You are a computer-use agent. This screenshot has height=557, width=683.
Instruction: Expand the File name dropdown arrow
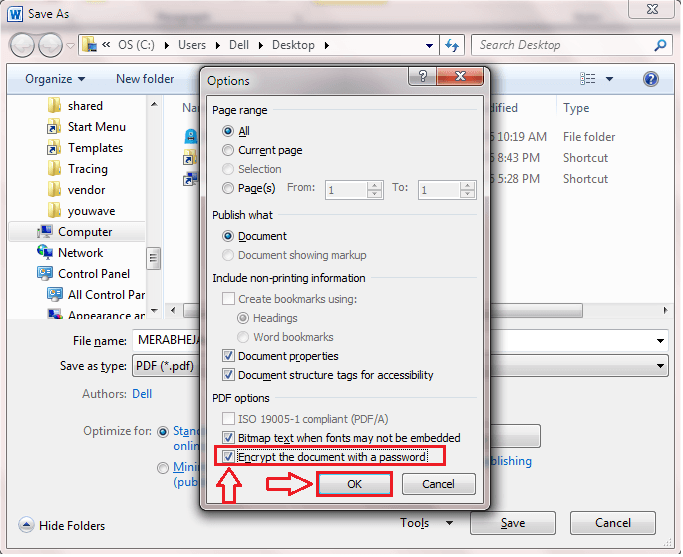(660, 341)
